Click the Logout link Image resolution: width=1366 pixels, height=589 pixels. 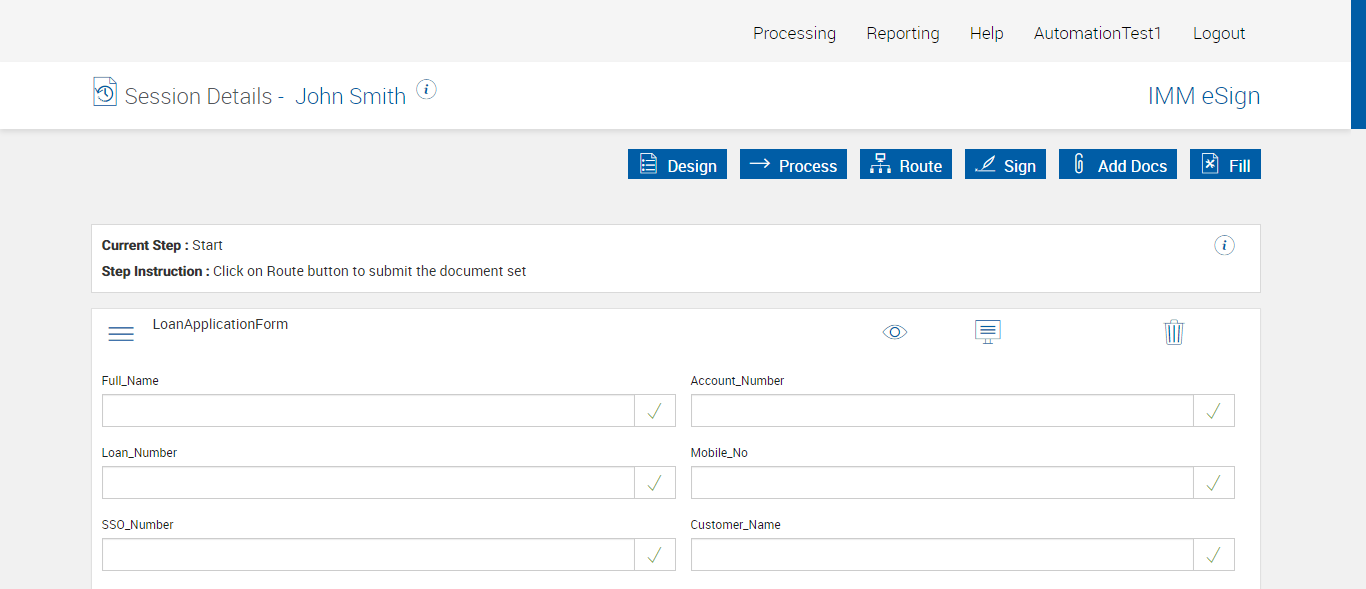click(x=1219, y=33)
